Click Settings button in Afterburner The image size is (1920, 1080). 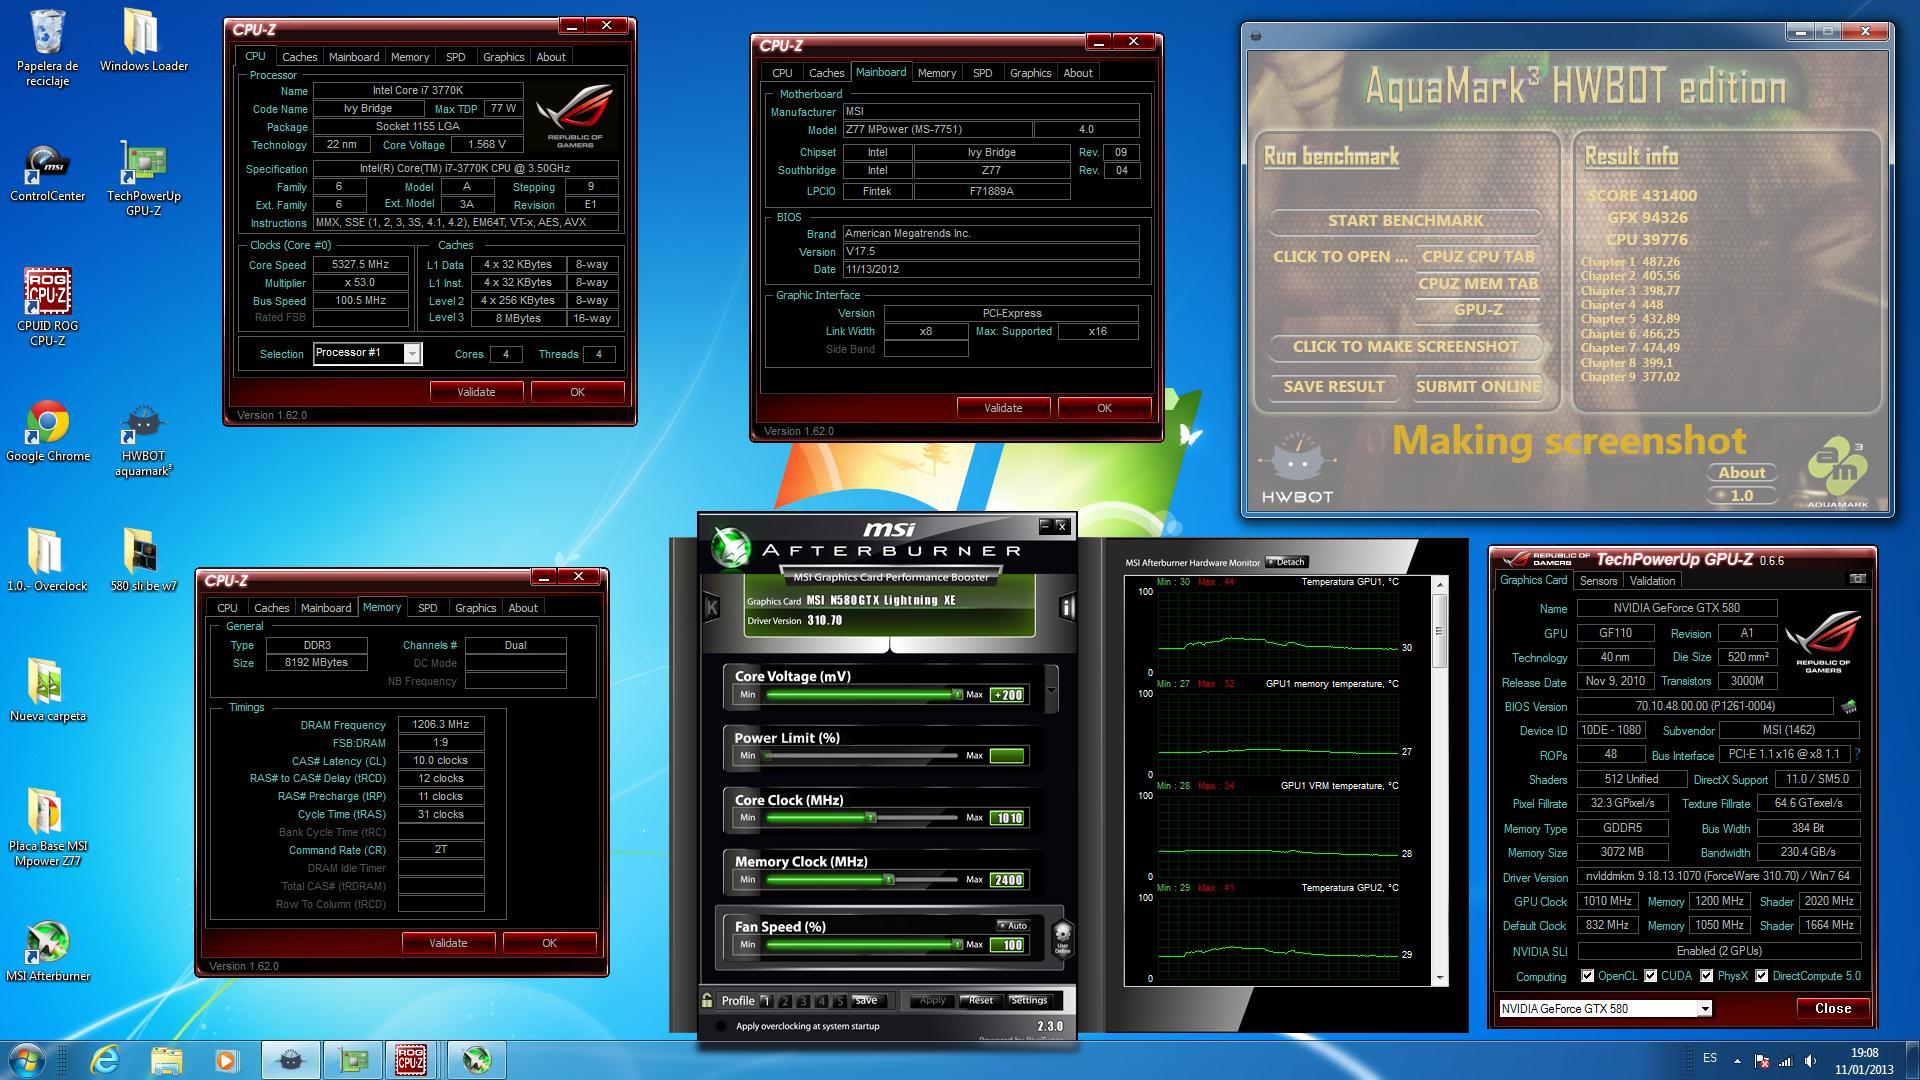click(1028, 1000)
